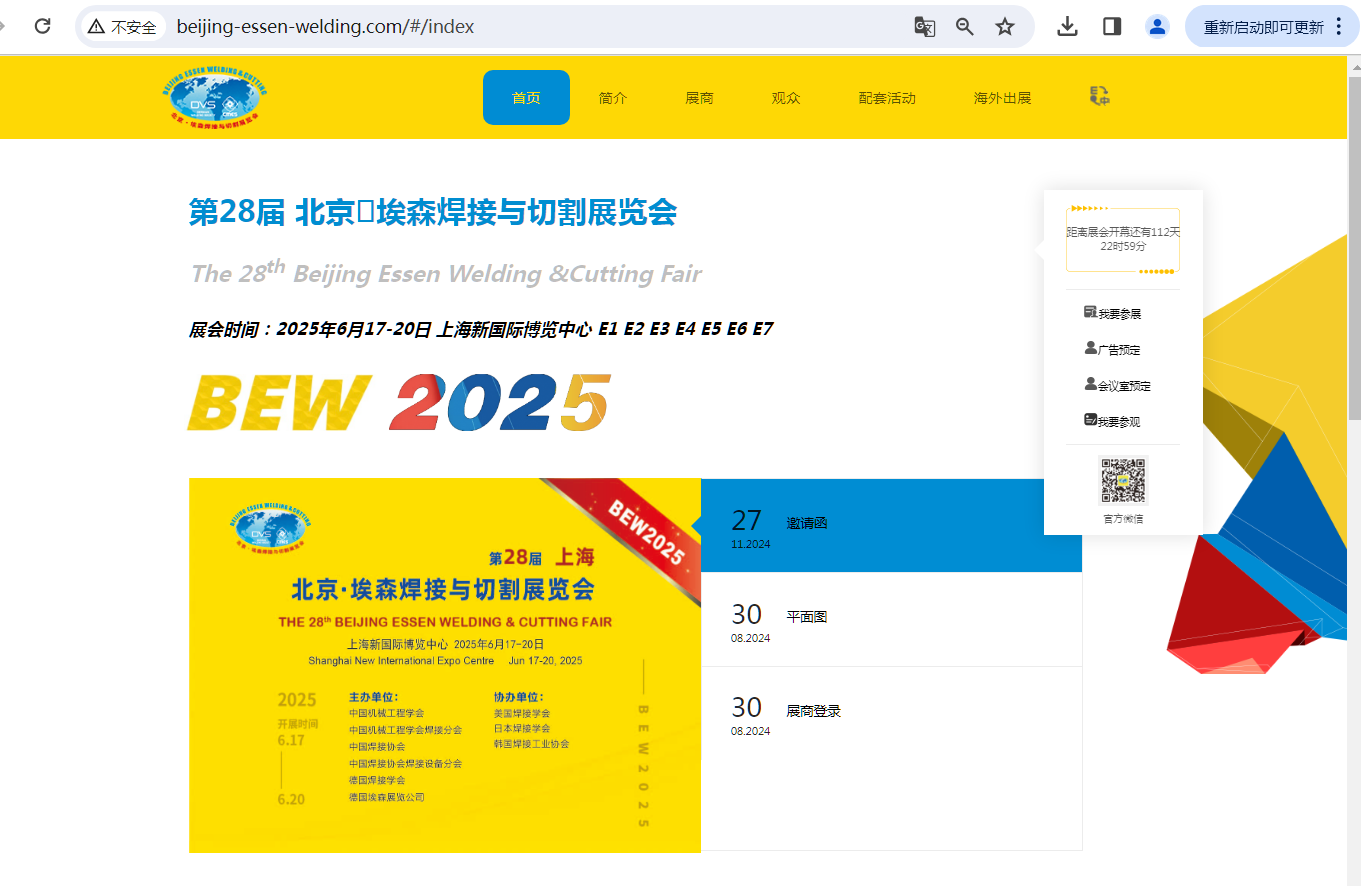1361x886 pixels.
Task: Click the yellow BEW2025 poster image
Action: 445,665
